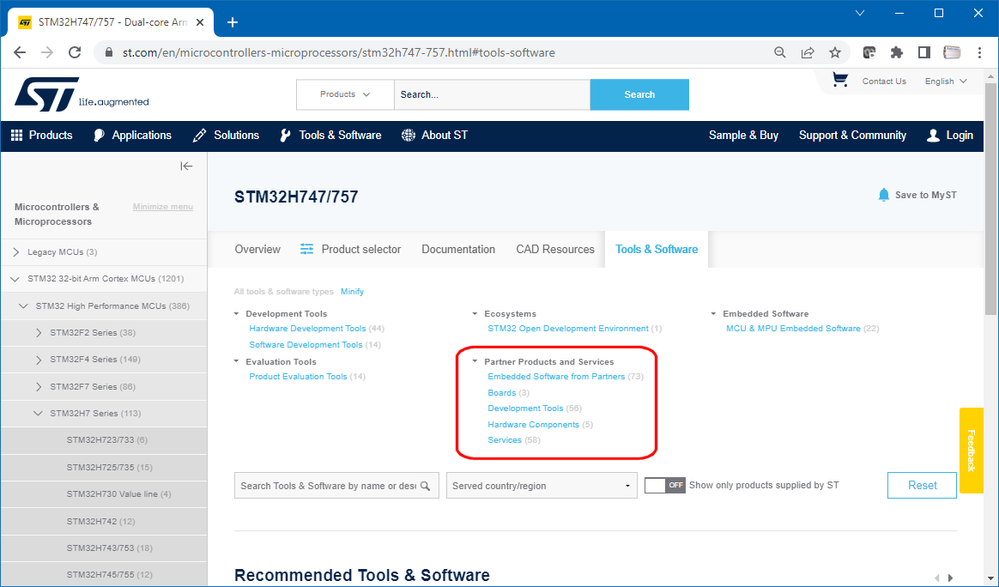Image resolution: width=999 pixels, height=587 pixels.
Task: Open the Products main menu
Action: pos(42,135)
